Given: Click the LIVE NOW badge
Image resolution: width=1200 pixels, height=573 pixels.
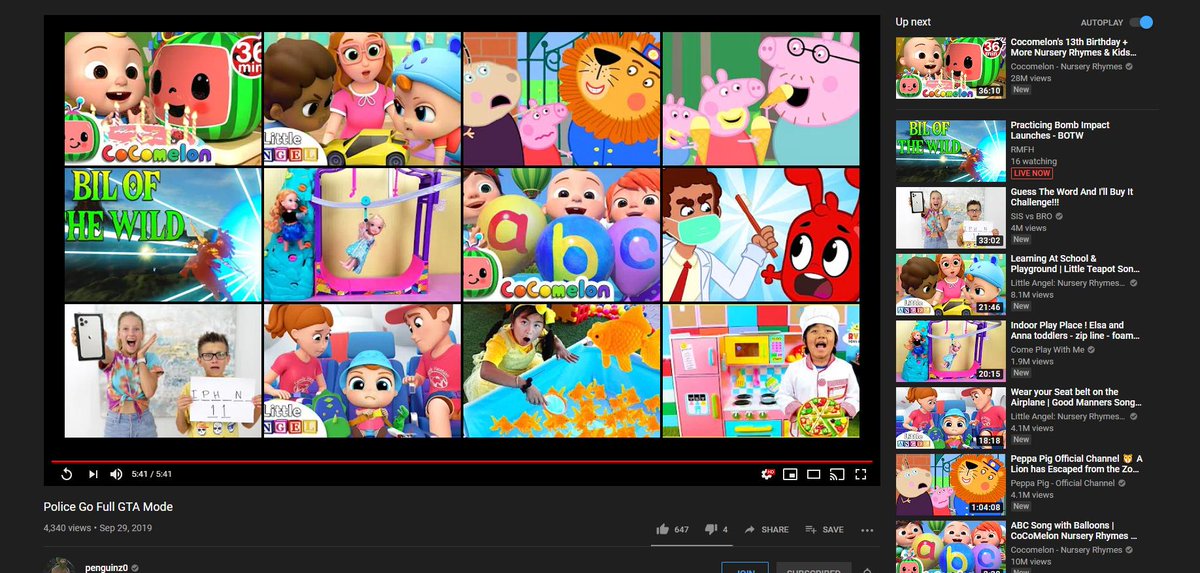Looking at the screenshot, I should (x=1030, y=173).
